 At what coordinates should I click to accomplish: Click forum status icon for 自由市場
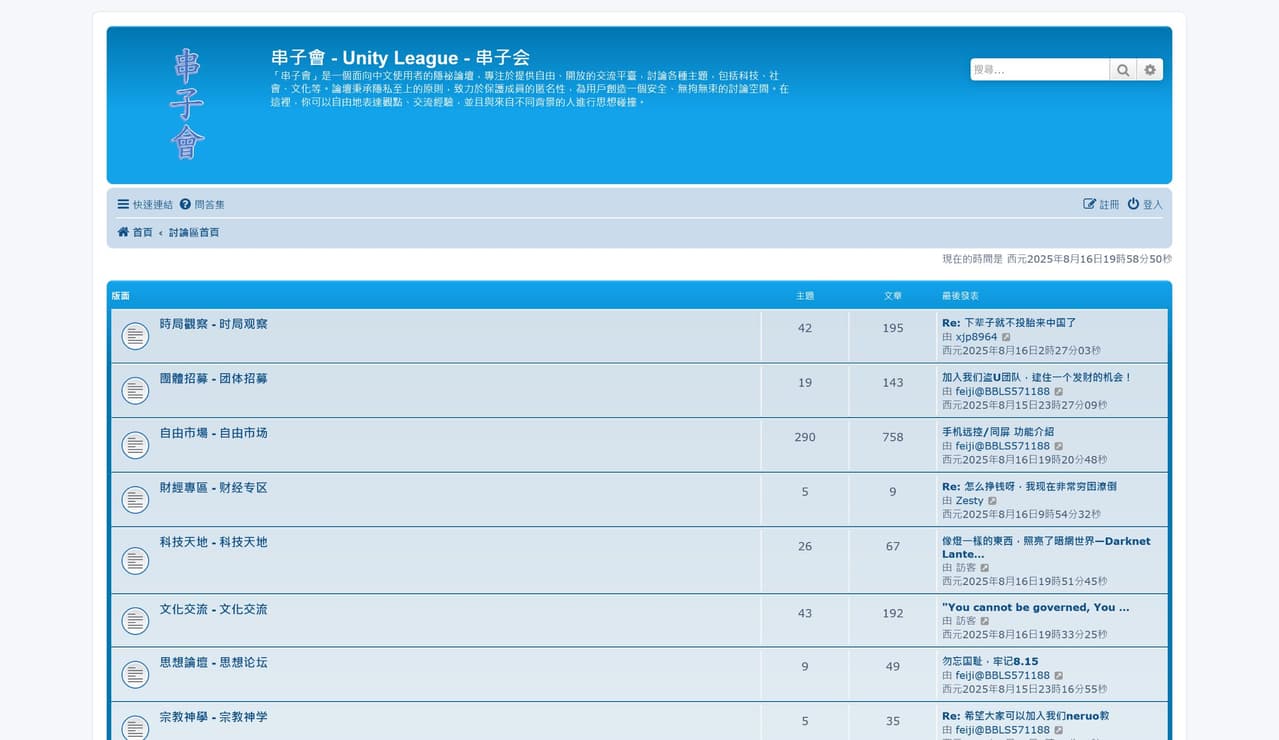click(135, 445)
